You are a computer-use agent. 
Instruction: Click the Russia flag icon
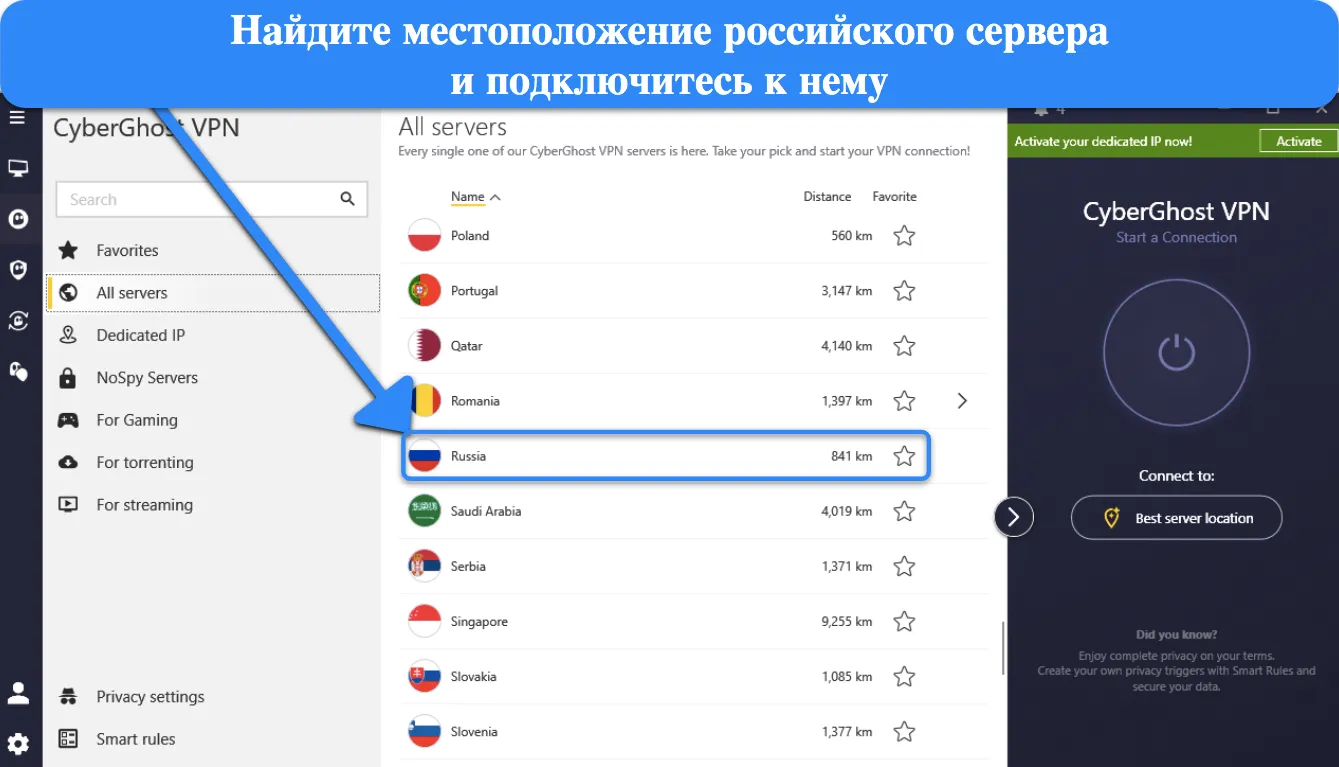(425, 456)
